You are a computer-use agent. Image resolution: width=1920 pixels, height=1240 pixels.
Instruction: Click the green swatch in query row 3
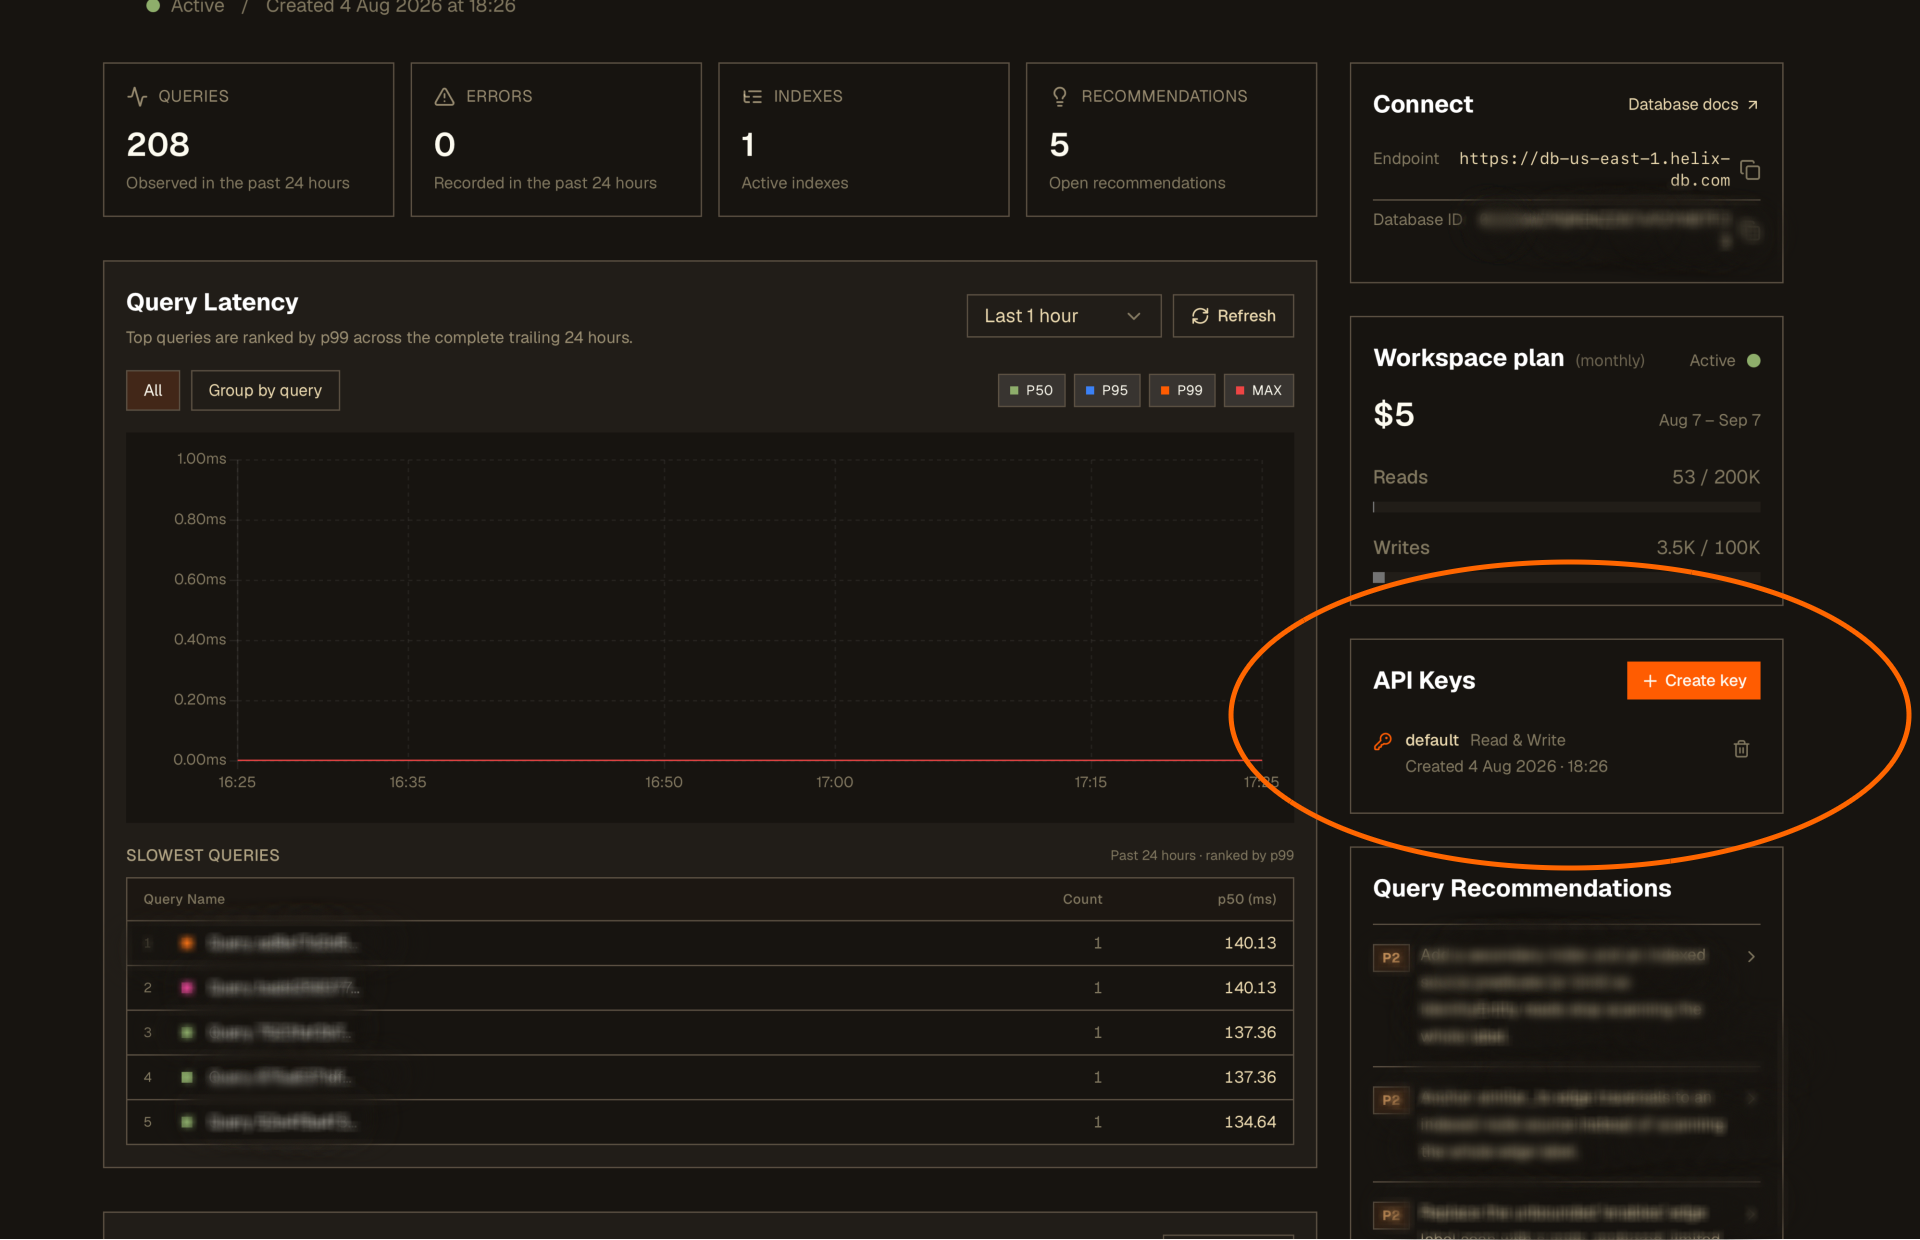point(187,1032)
